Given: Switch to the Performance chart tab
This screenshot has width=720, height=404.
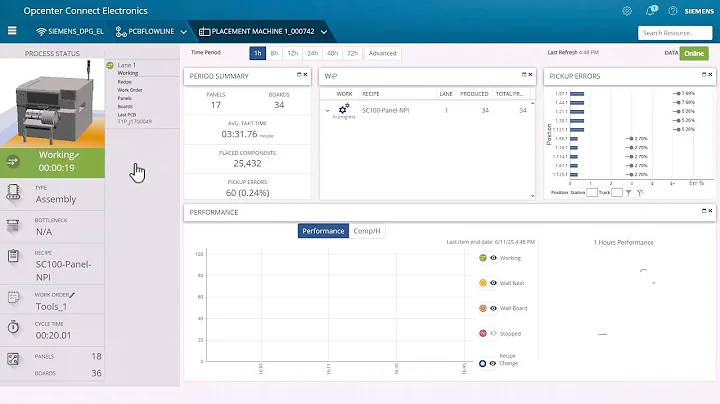Looking at the screenshot, I should [323, 231].
